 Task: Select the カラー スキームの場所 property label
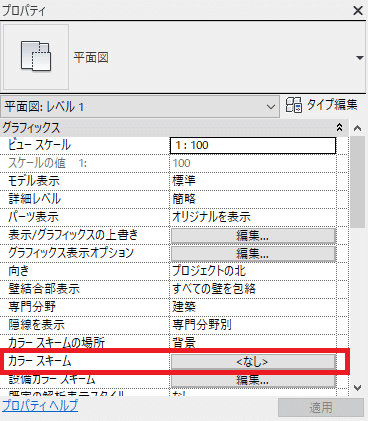point(56,343)
